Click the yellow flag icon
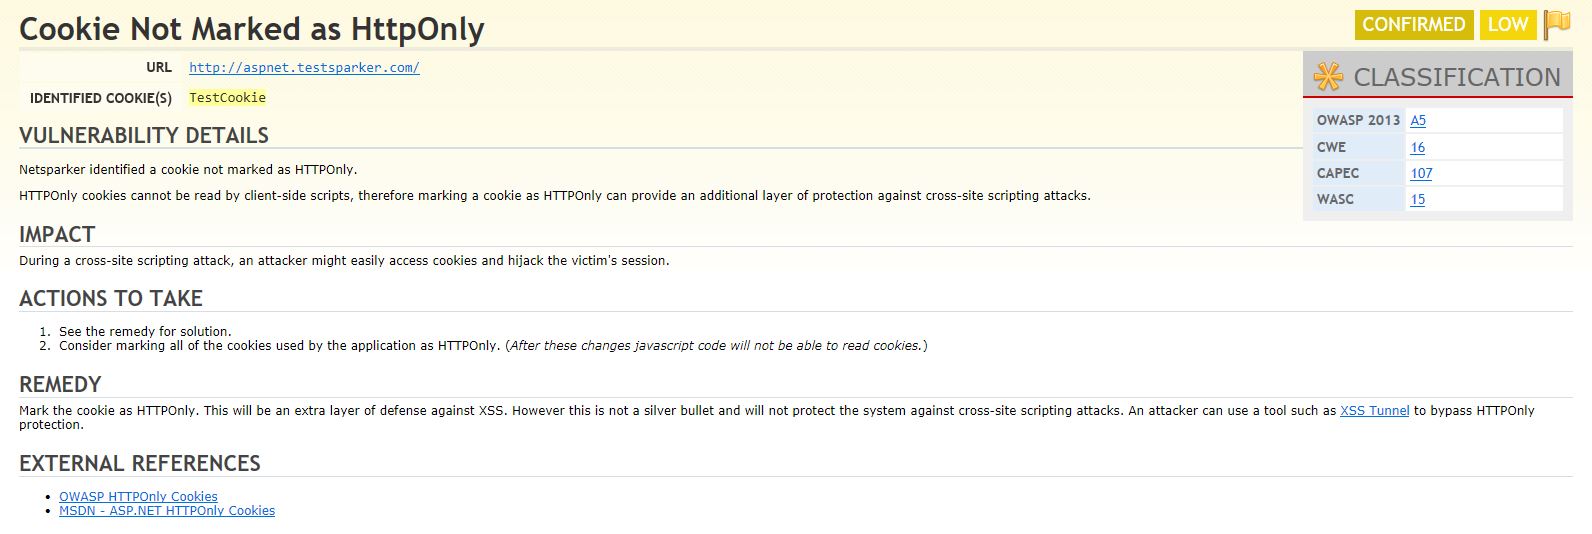 1557,24
